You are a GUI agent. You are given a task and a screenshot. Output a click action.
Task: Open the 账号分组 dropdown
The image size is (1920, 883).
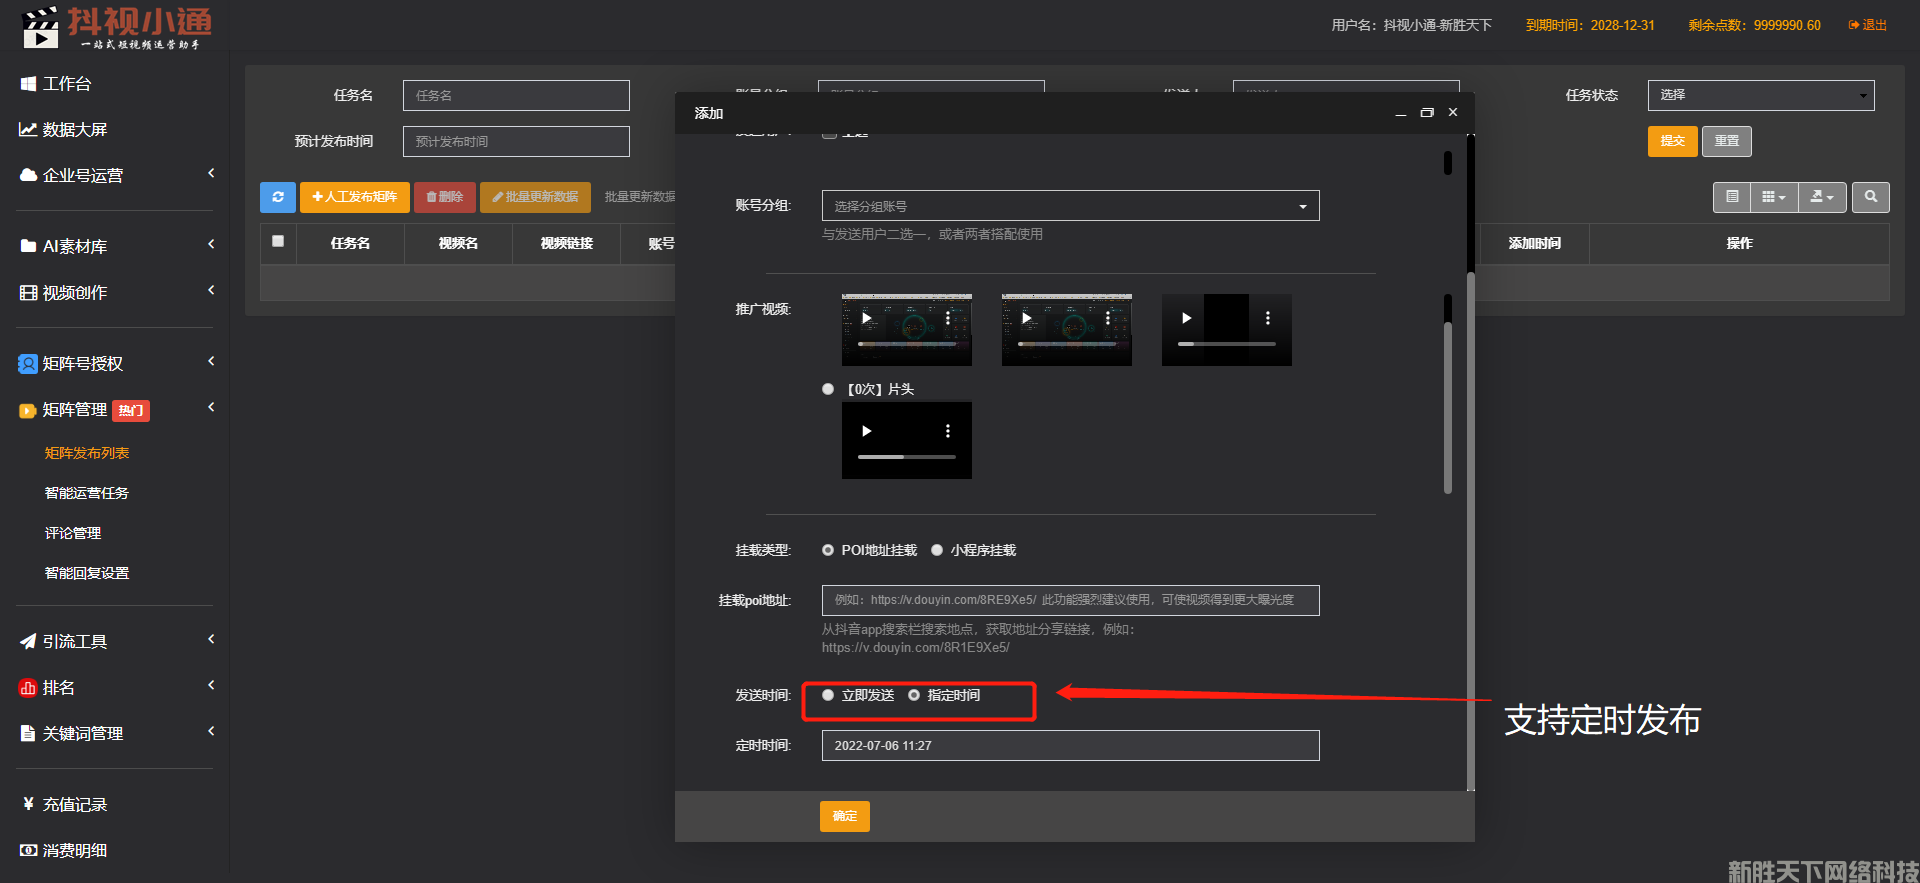click(x=1070, y=206)
